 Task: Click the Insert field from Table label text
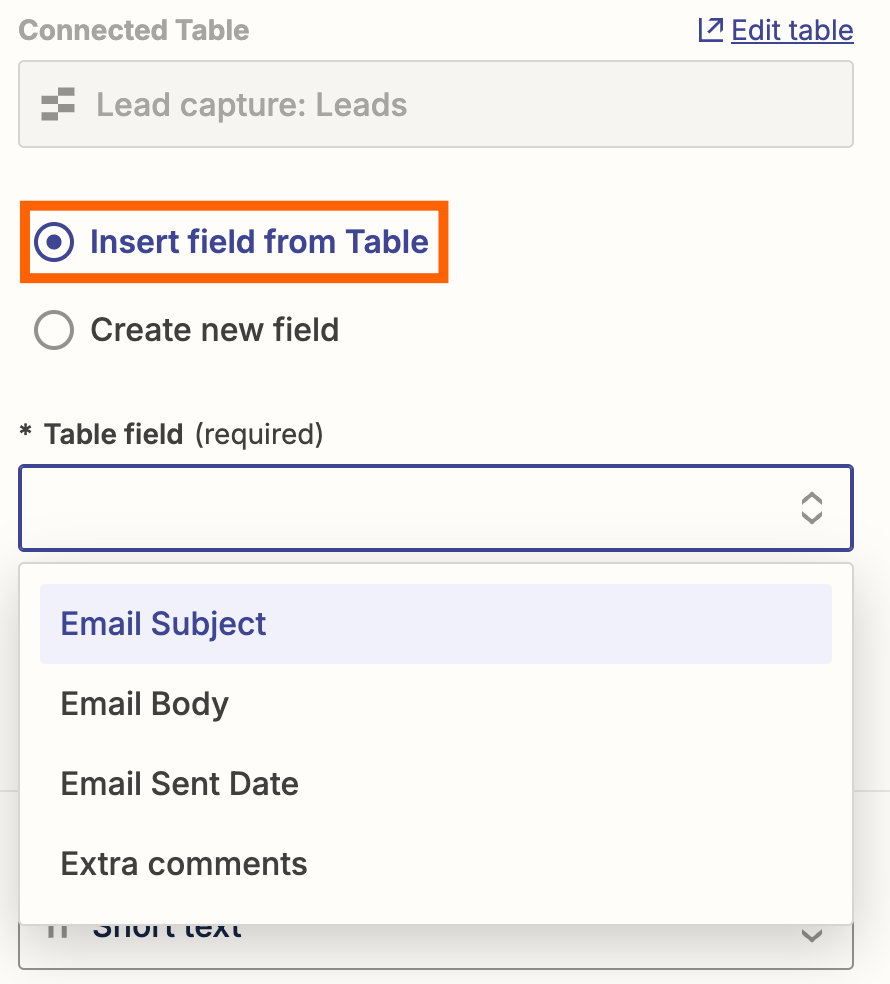[x=259, y=242]
